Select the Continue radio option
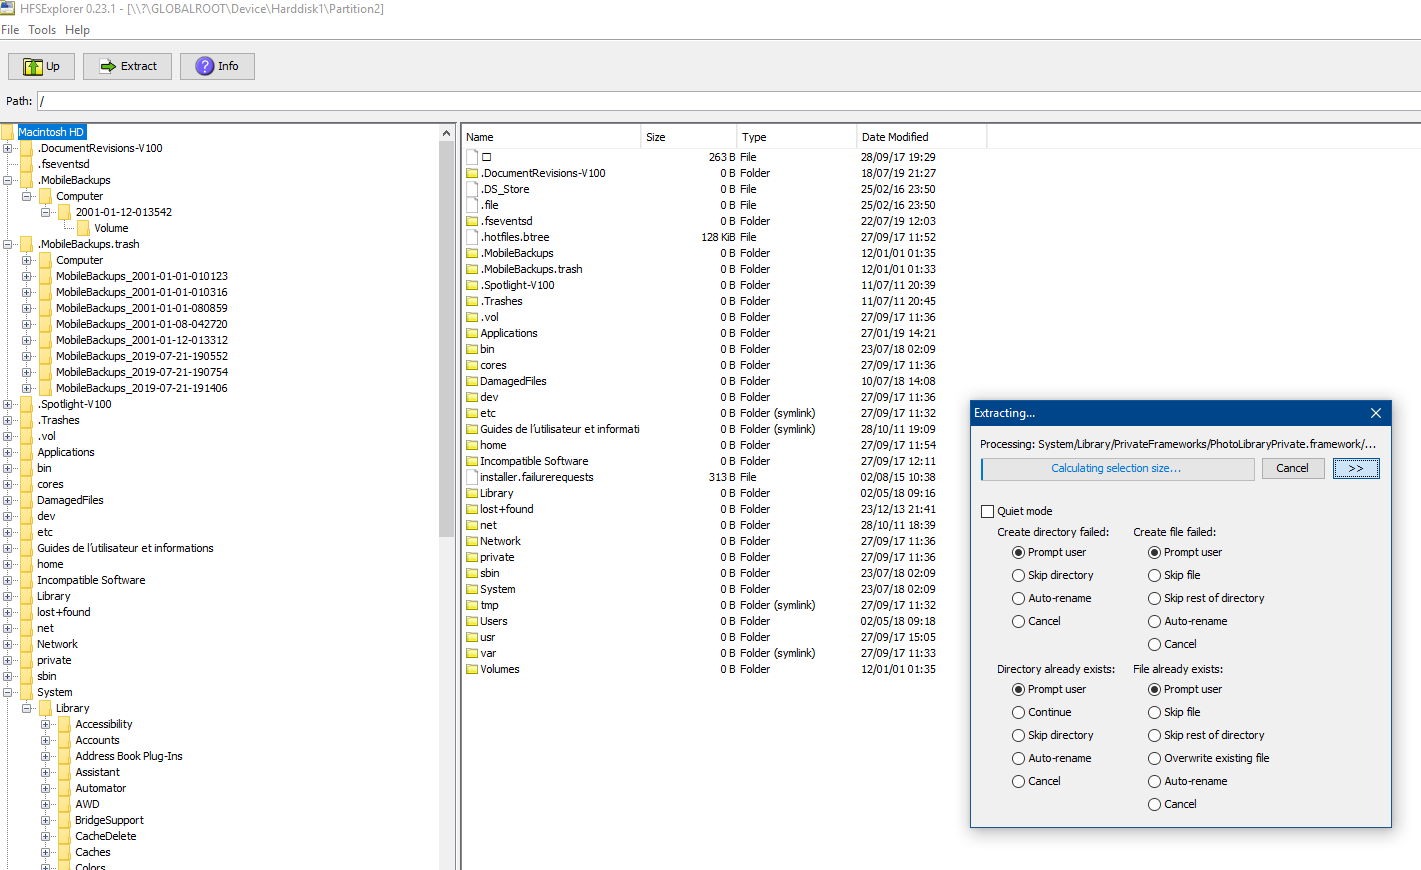1421x870 pixels. [1018, 712]
